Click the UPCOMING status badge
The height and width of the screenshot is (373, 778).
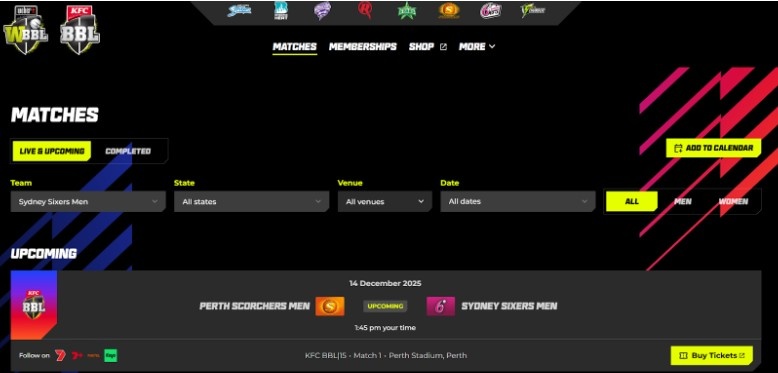tap(385, 306)
